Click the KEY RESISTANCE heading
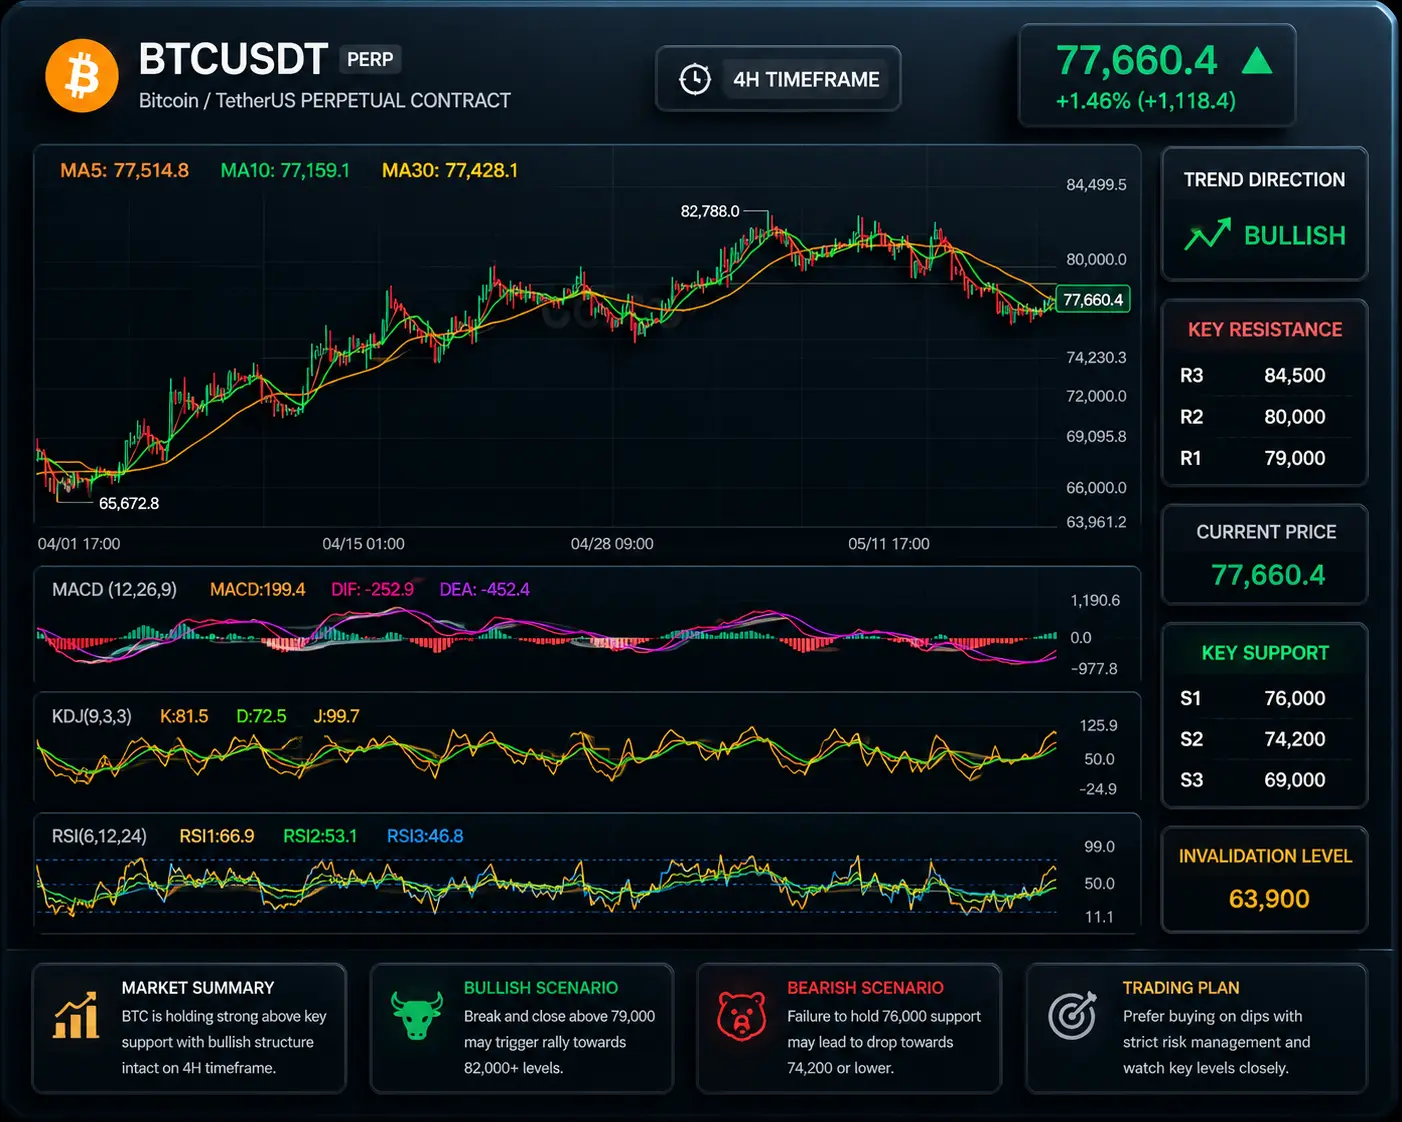The width and height of the screenshot is (1402, 1122). pos(1265,330)
